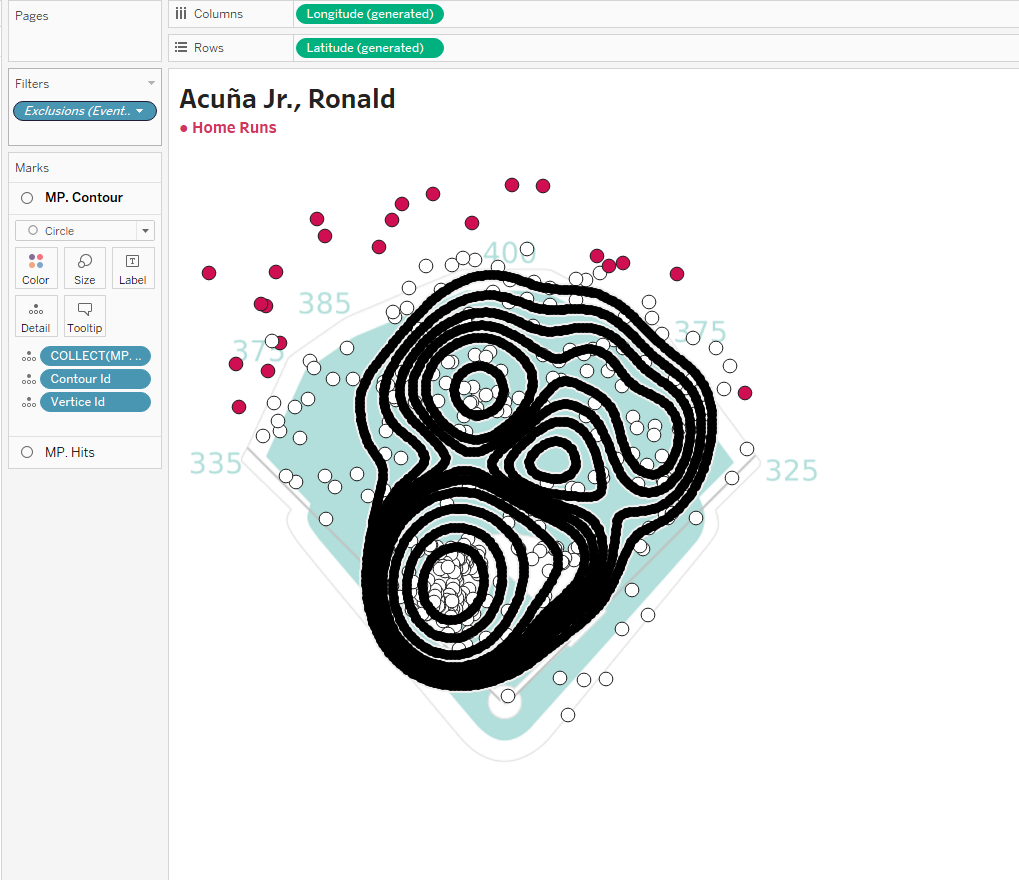Click the Columns shelf icon
This screenshot has width=1019, height=880.
tap(181, 14)
